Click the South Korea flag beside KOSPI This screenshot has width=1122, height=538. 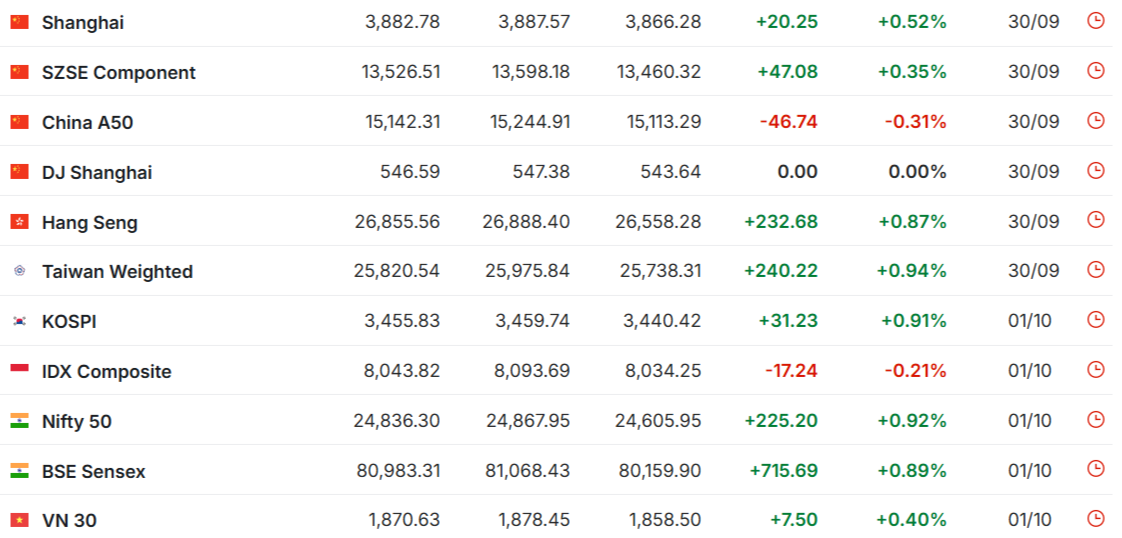20,321
